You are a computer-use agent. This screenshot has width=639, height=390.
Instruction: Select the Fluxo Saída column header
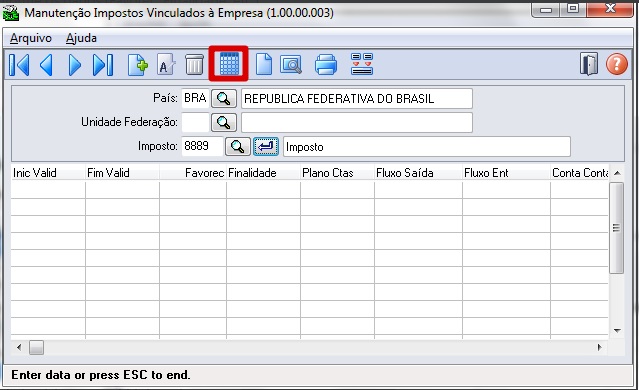click(419, 173)
